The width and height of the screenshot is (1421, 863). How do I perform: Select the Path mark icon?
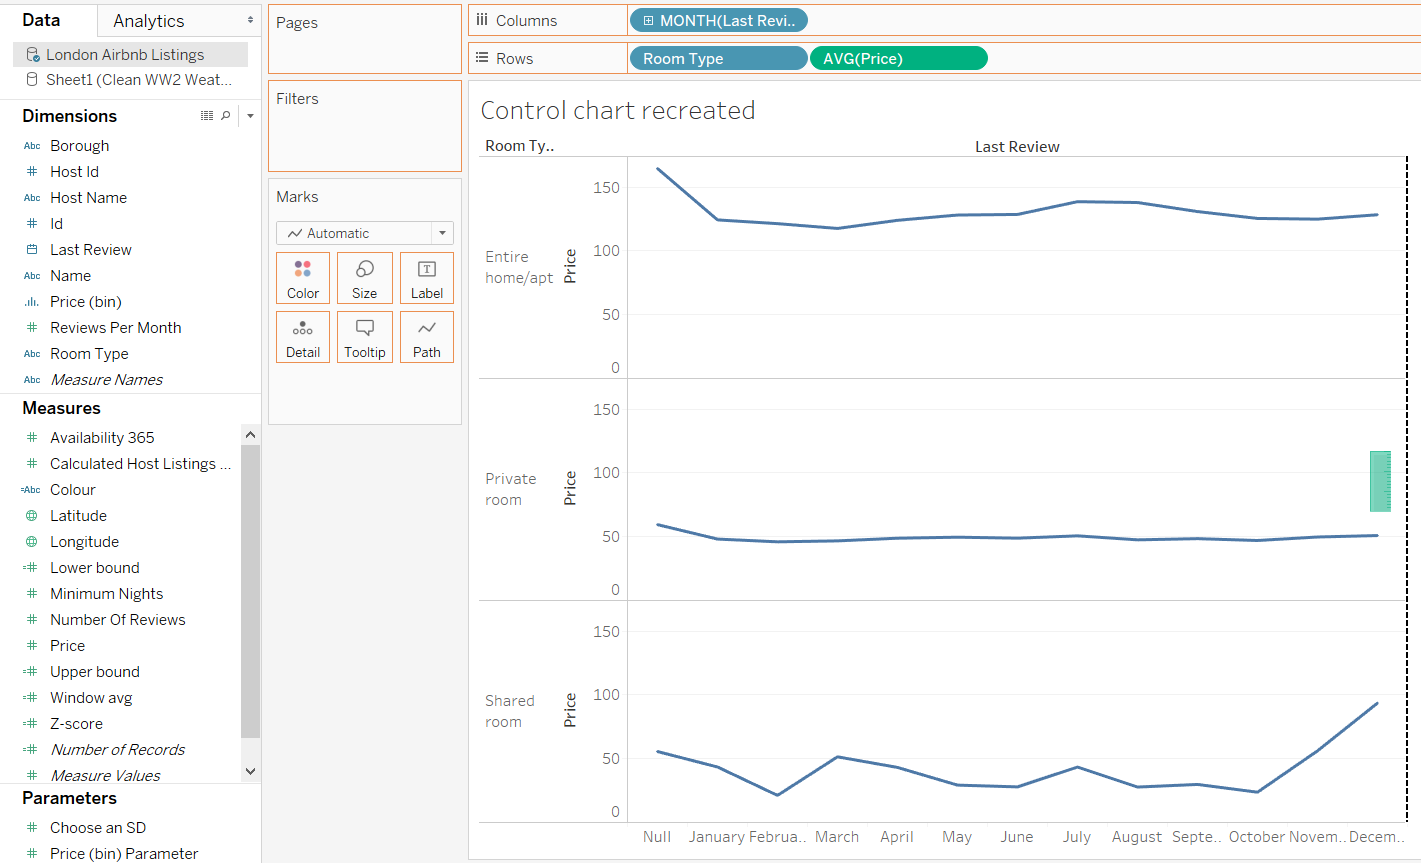click(426, 336)
